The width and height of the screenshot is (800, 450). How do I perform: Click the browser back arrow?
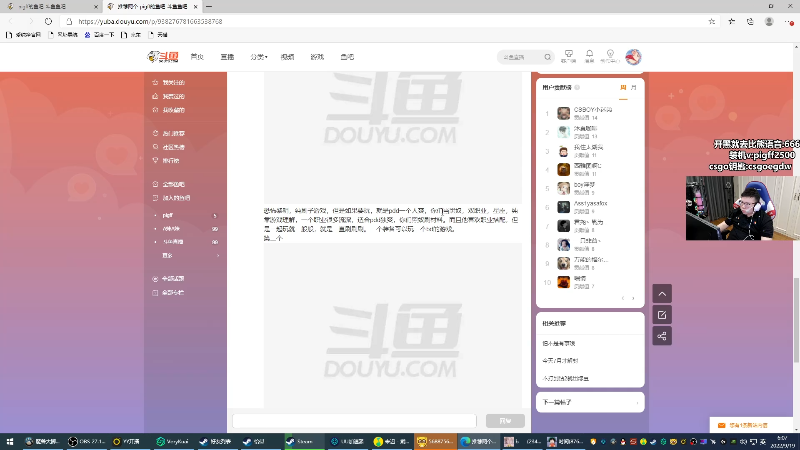tap(11, 21)
